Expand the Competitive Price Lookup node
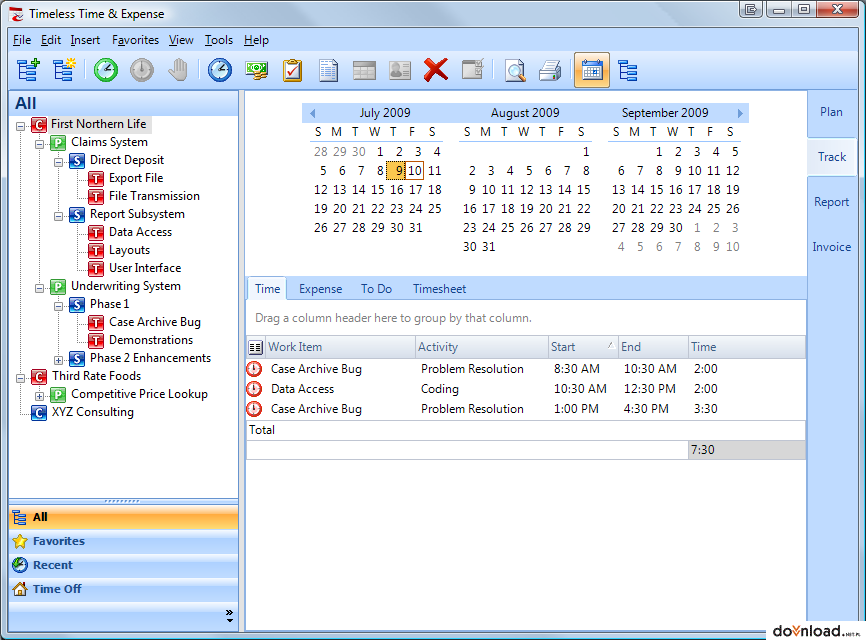 pyautogui.click(x=40, y=396)
